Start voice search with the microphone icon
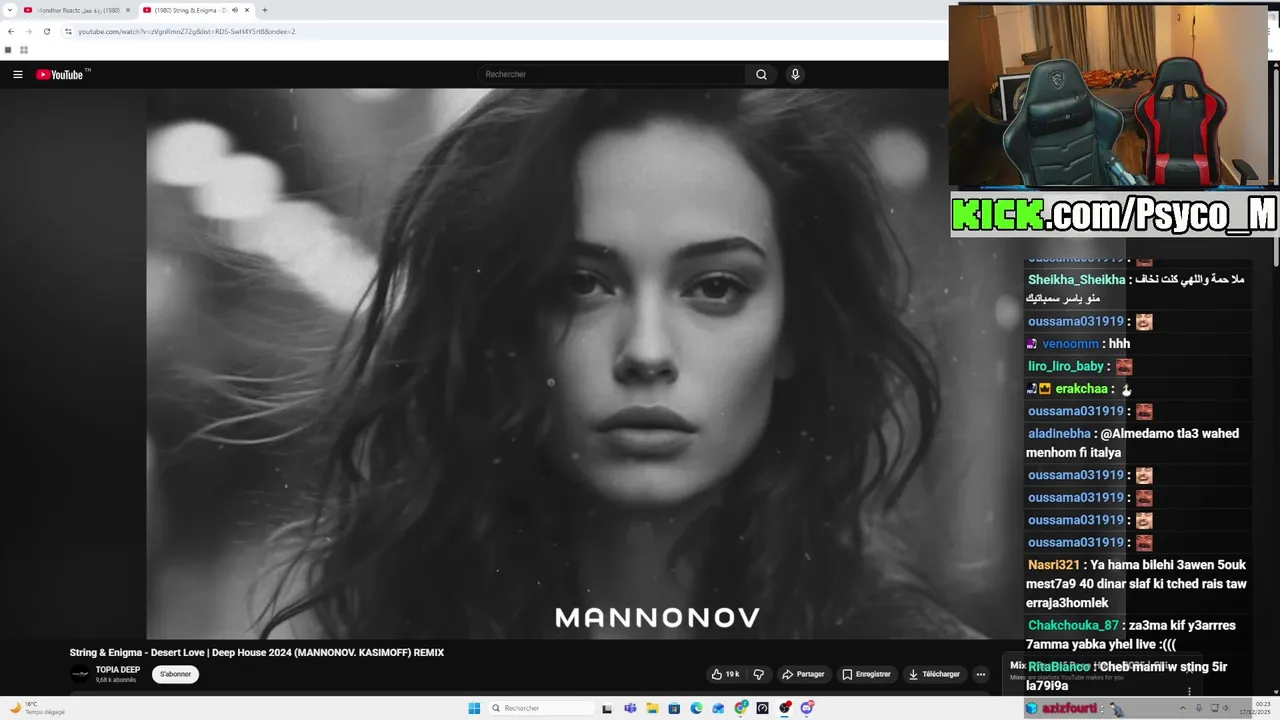The width and height of the screenshot is (1280, 720). 795,74
